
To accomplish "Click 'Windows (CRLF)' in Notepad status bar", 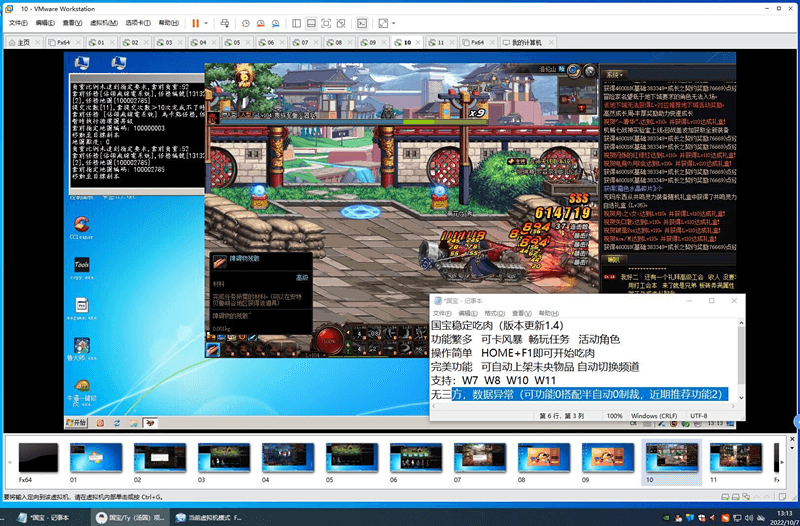I will pyautogui.click(x=654, y=415).
